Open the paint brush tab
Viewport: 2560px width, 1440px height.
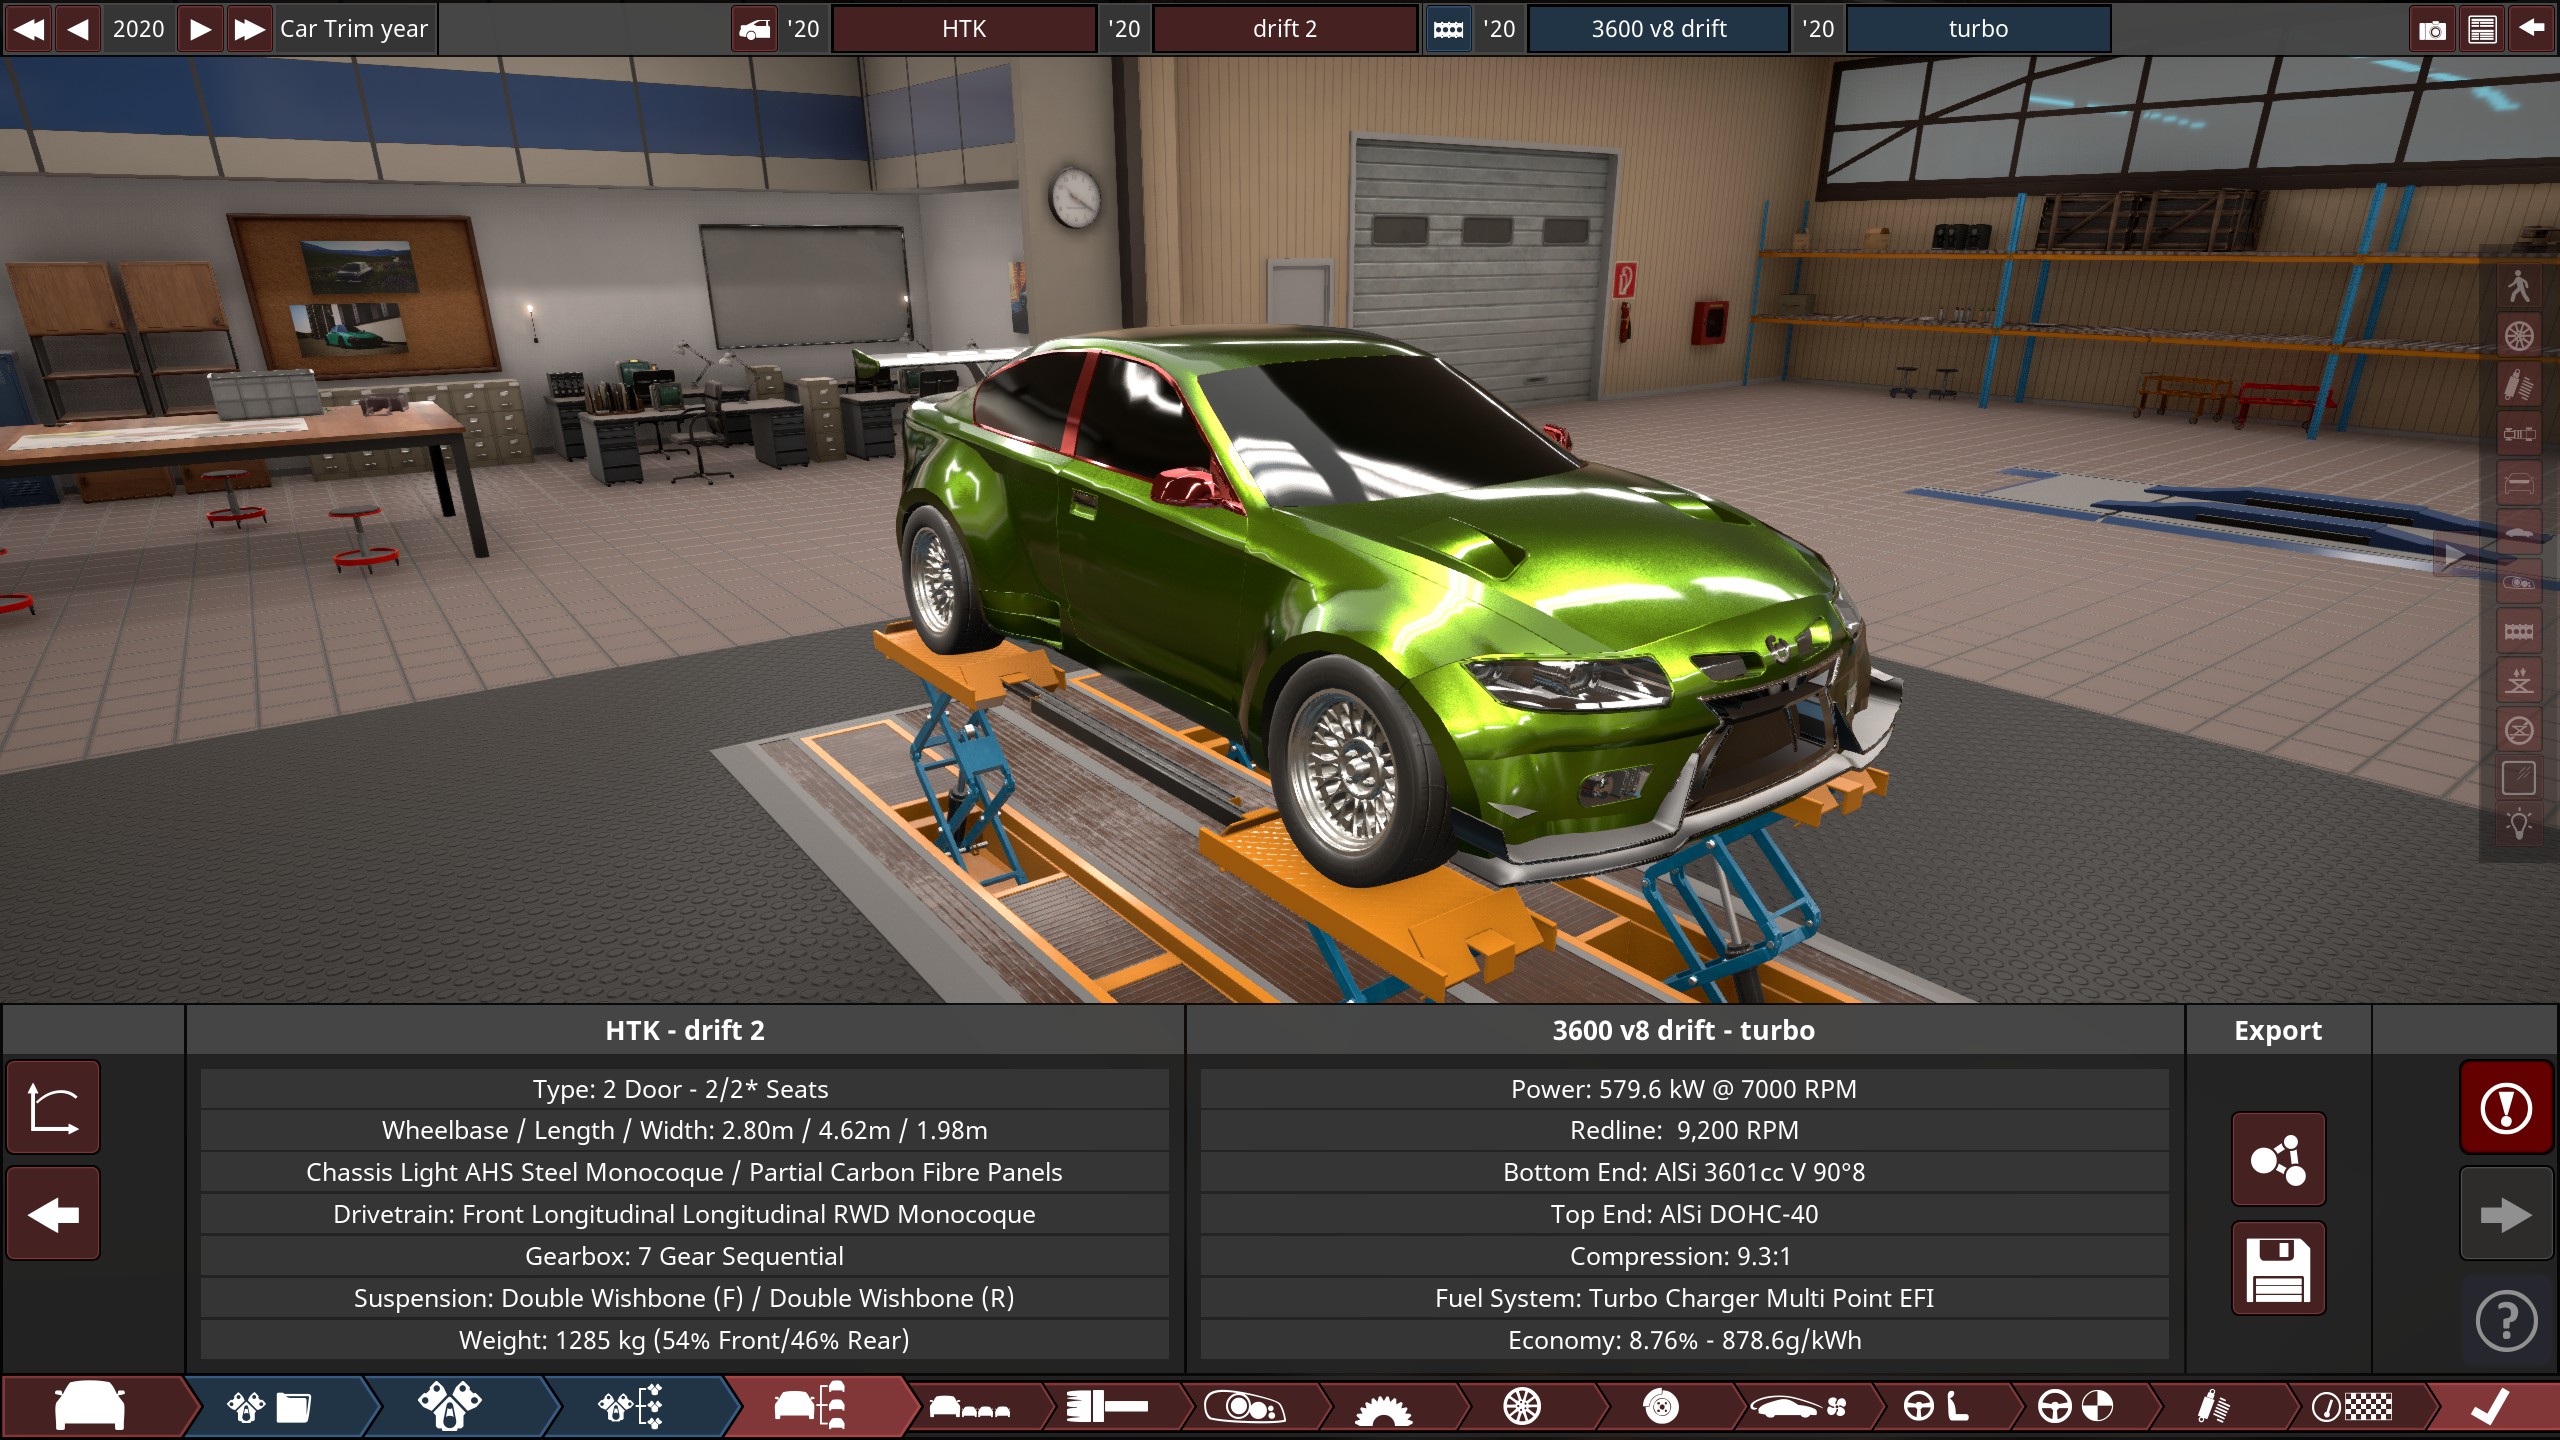click(1107, 1407)
